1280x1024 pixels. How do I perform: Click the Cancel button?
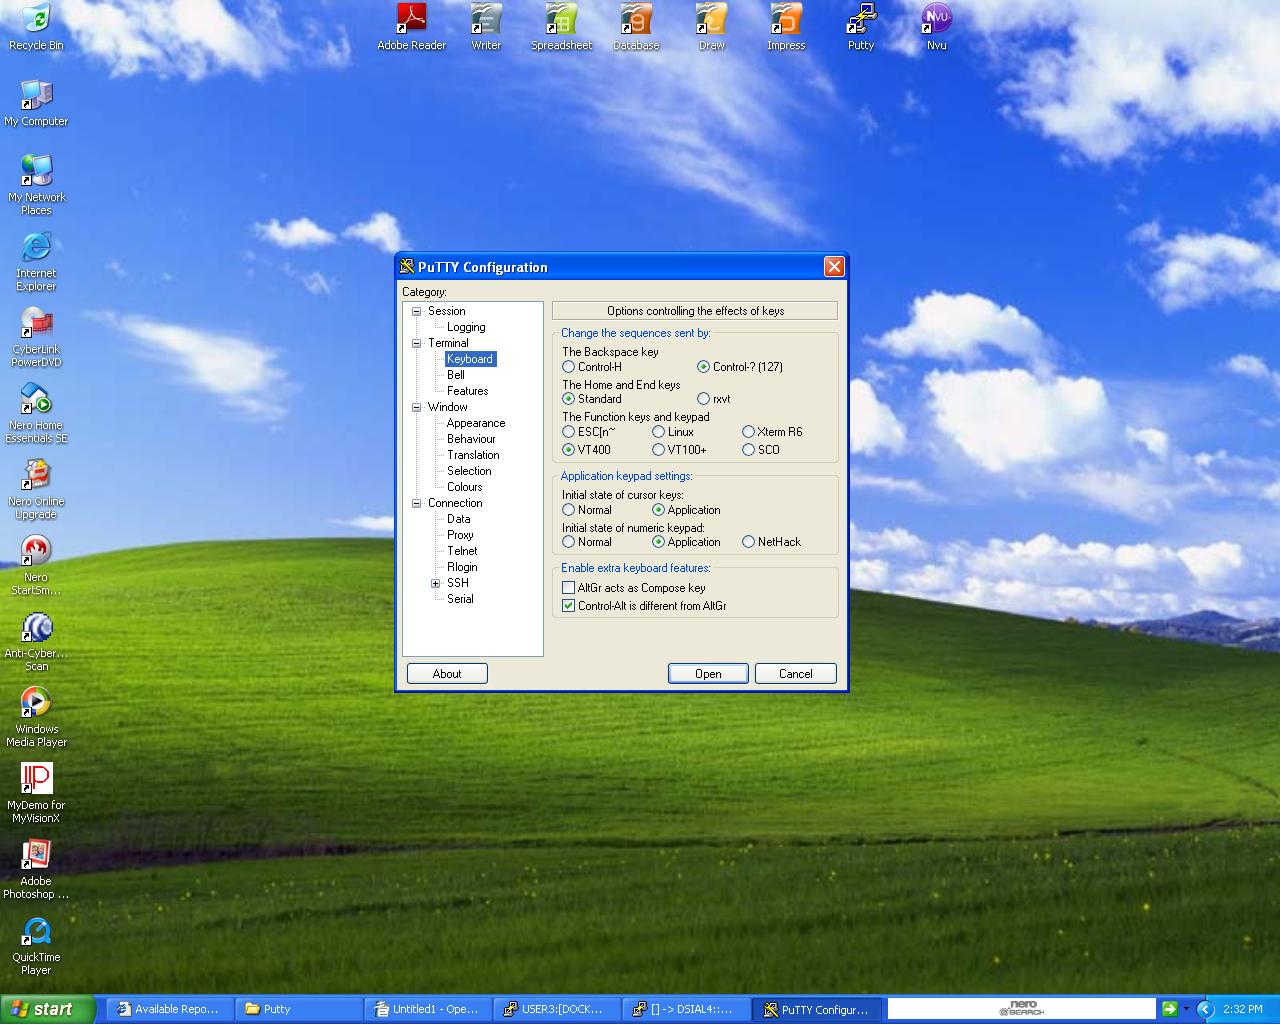[x=796, y=674]
